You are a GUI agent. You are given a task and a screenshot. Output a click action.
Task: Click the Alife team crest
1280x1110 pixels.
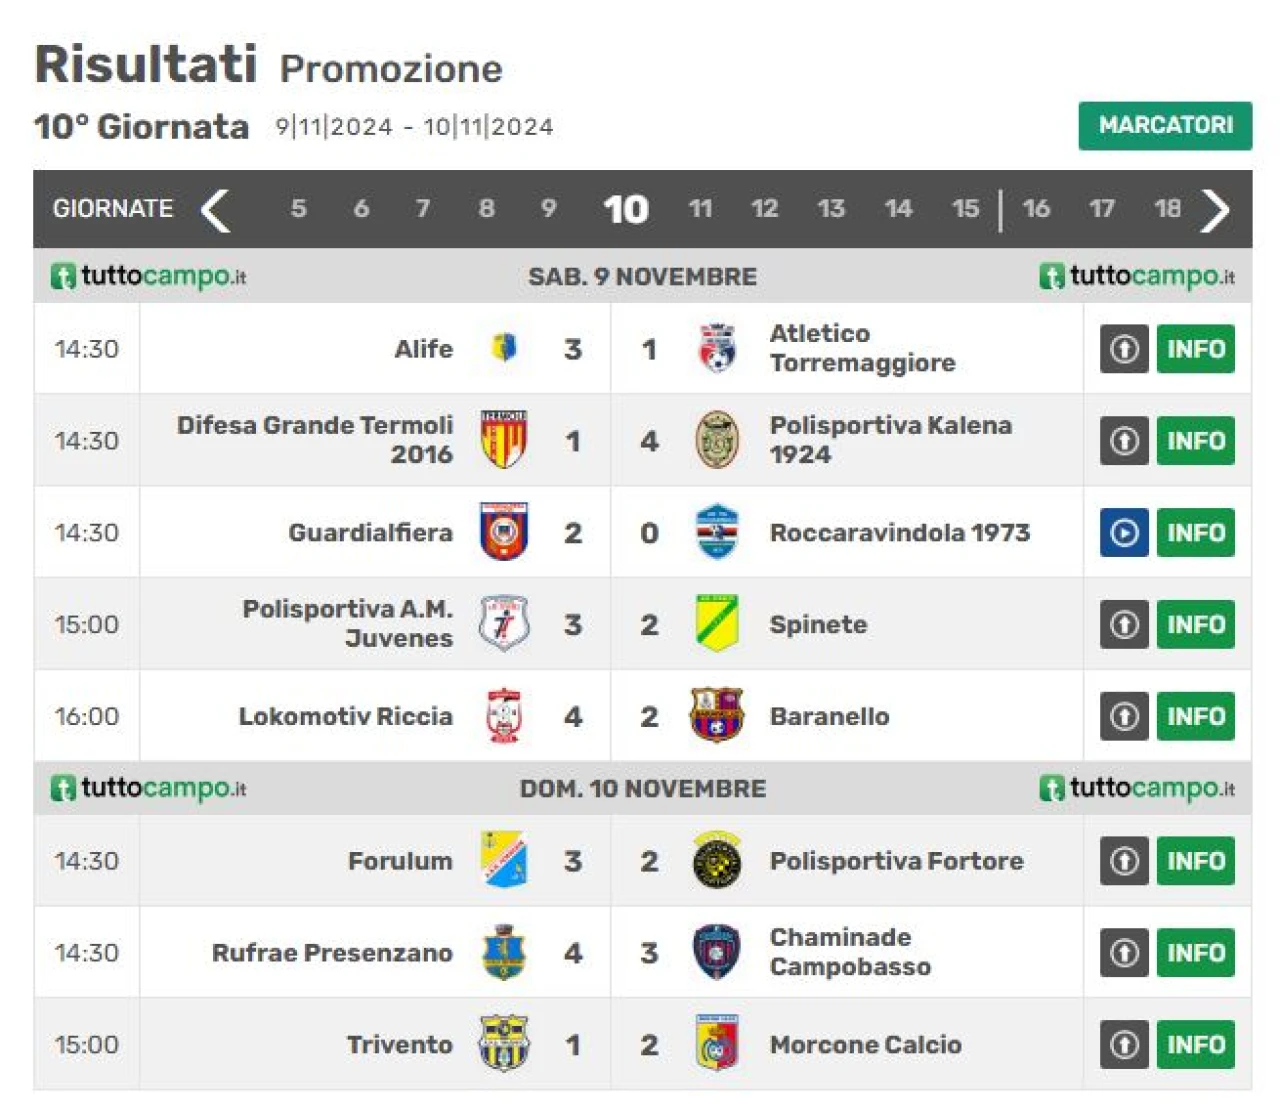pos(504,348)
